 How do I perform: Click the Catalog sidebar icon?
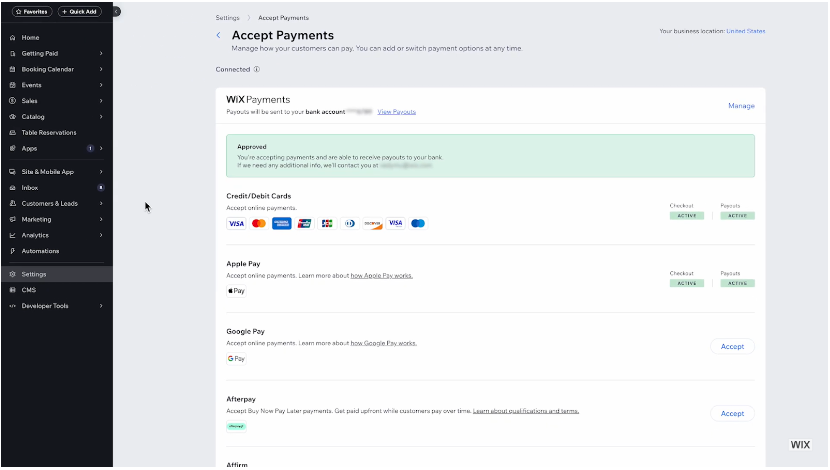[13, 117]
